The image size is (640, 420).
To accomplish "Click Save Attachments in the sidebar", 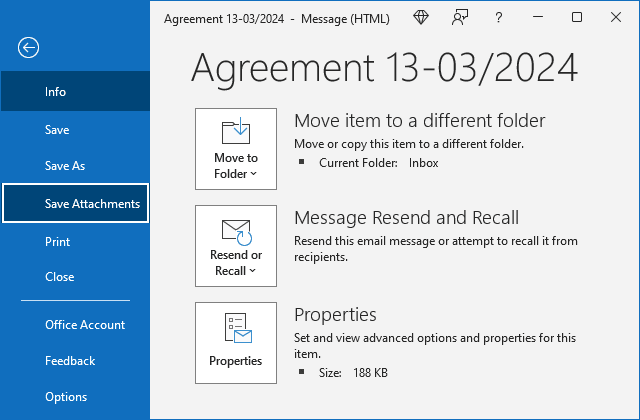I will pos(92,204).
